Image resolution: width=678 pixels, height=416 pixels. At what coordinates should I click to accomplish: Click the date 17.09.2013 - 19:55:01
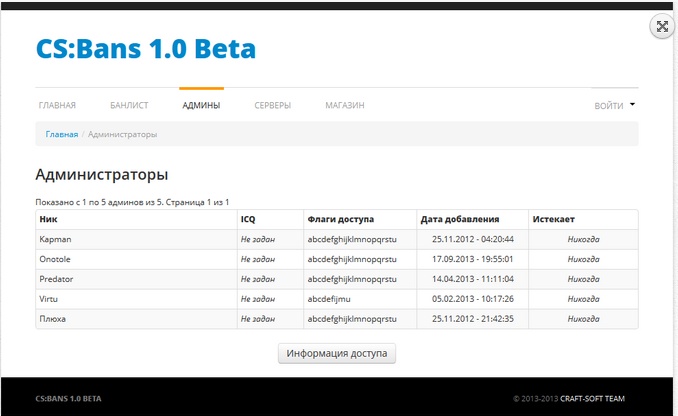pos(473,259)
